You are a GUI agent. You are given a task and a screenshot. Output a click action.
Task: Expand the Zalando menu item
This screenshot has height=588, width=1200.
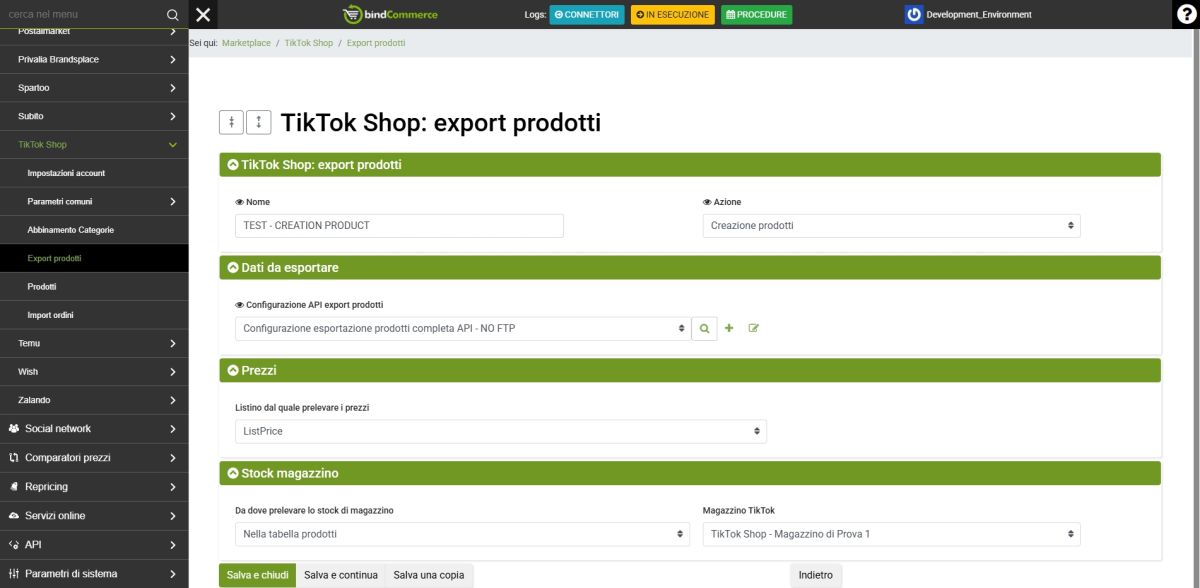tap(94, 400)
